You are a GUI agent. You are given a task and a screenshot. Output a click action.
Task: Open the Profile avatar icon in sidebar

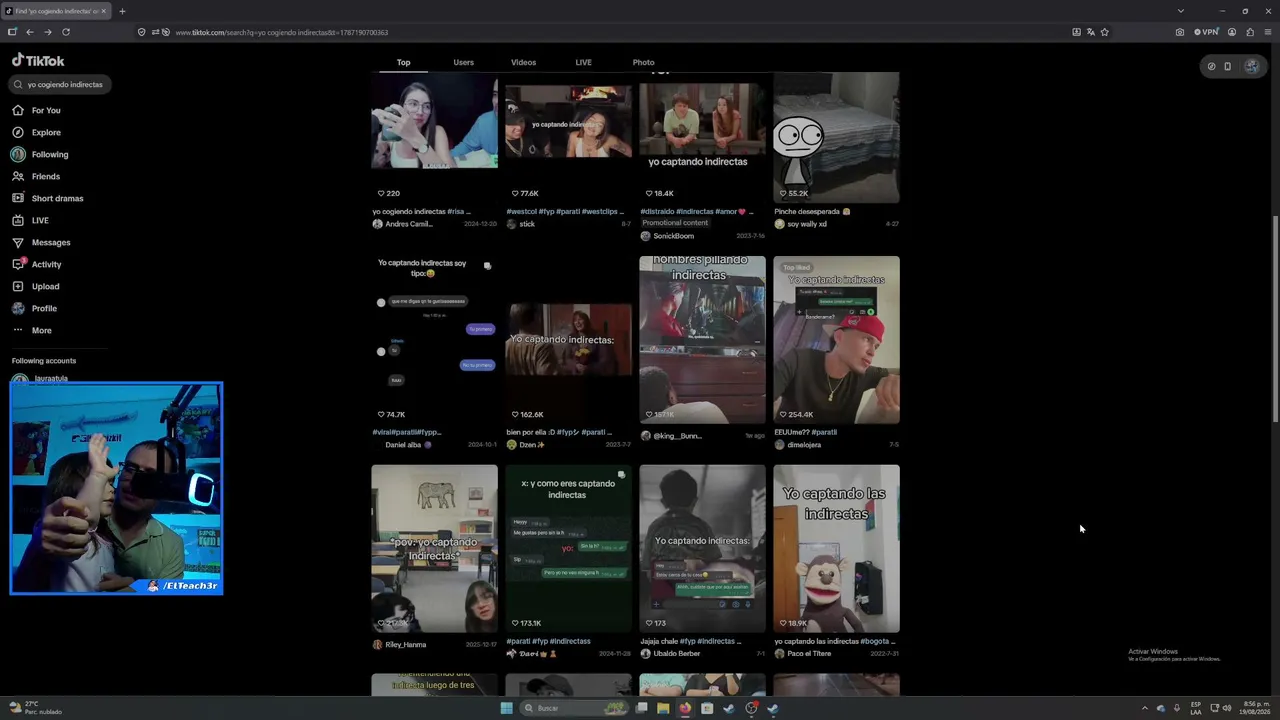[x=18, y=308]
